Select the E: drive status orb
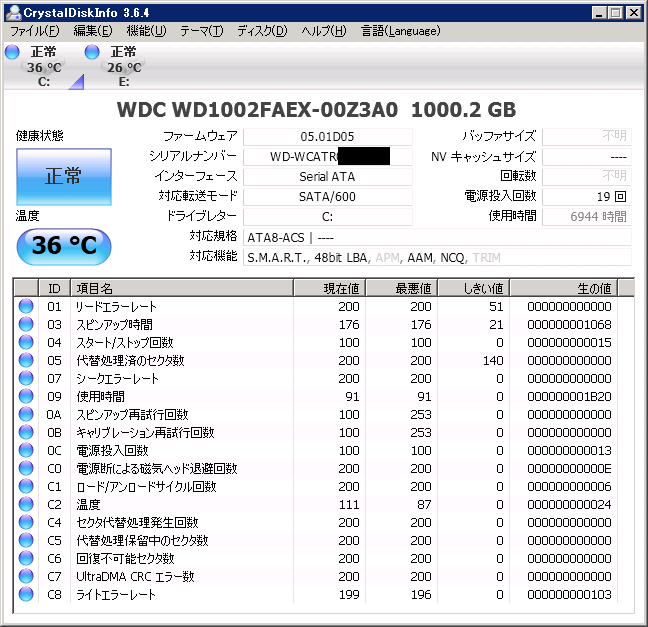The height and width of the screenshot is (627, 648). [x=92, y=52]
